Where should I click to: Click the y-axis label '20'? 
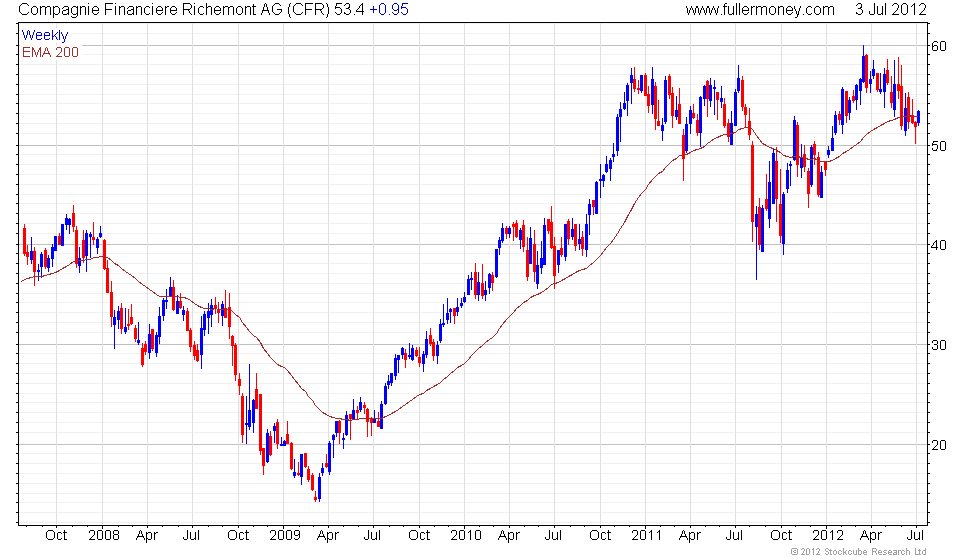tap(939, 445)
